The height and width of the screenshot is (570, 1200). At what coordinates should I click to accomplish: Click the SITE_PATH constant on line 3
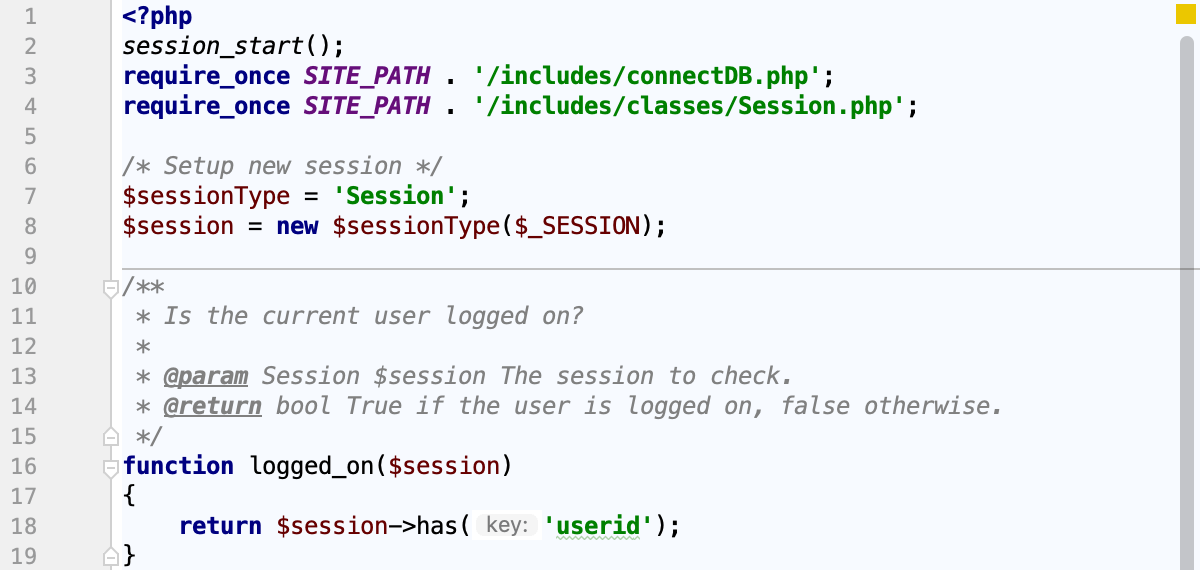tap(367, 76)
